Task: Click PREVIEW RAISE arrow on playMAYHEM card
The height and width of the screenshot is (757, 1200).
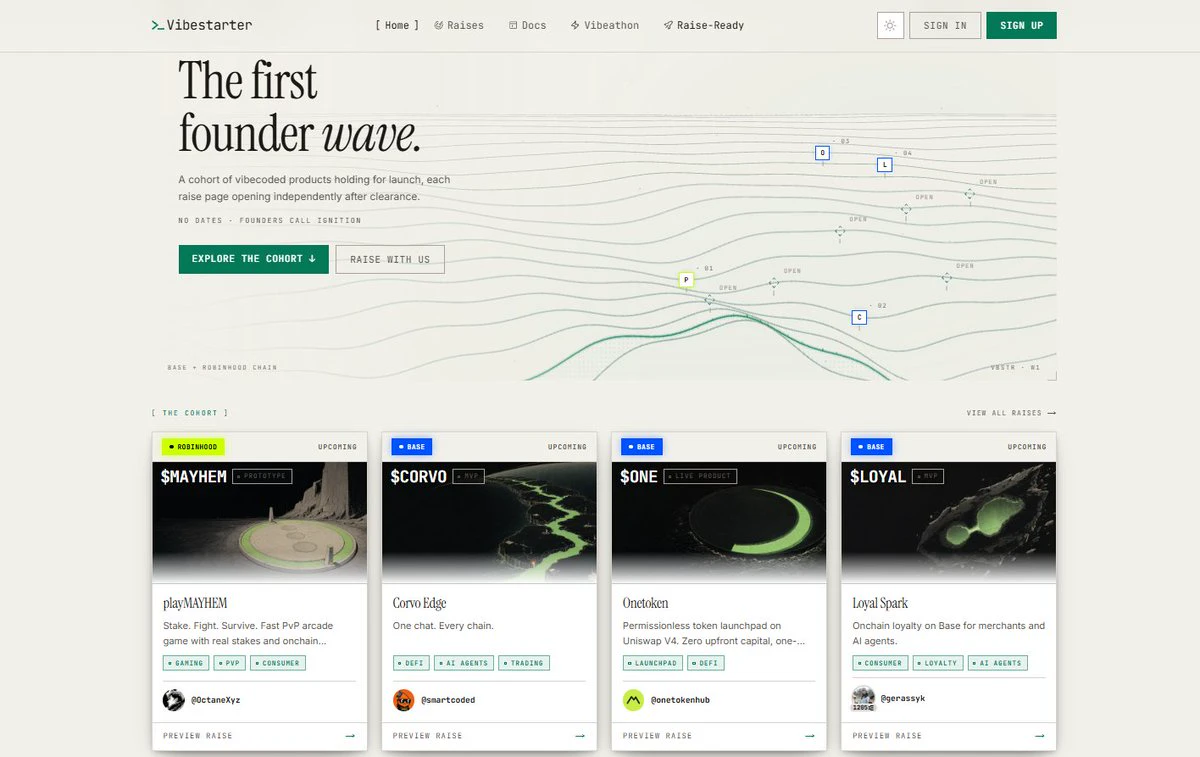Action: [x=350, y=736]
